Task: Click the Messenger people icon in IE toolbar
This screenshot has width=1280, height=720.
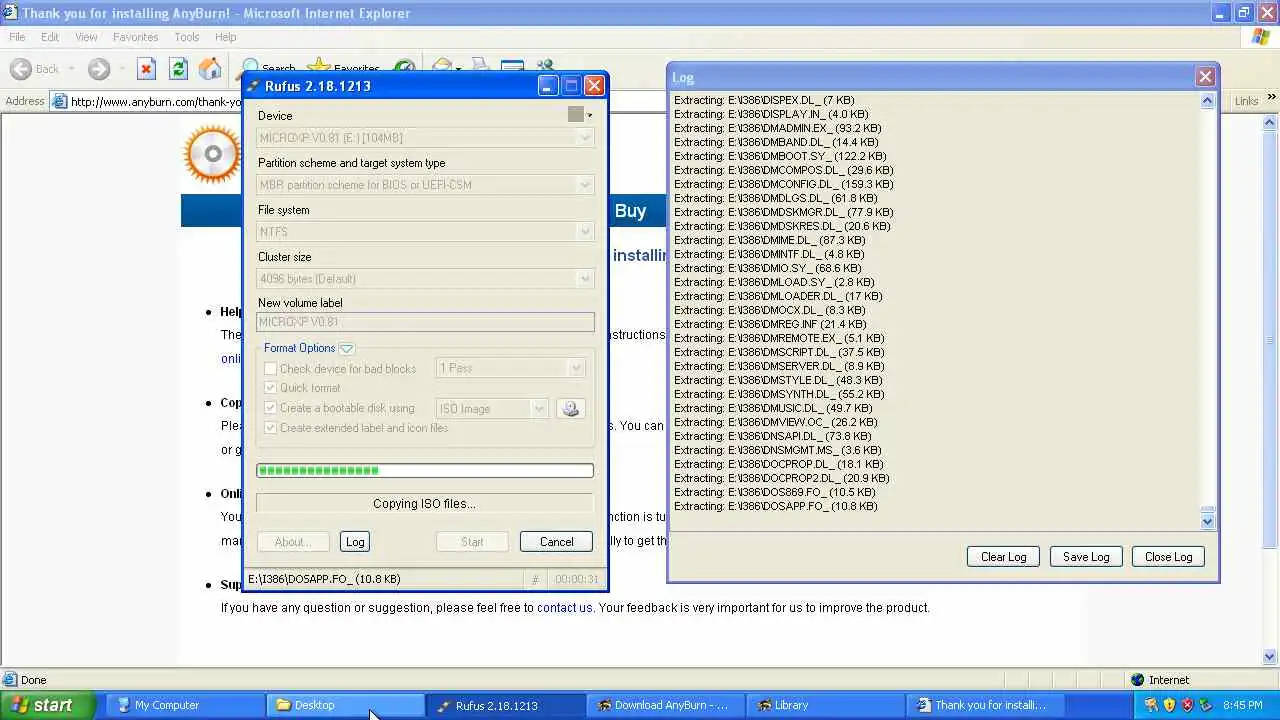Action: coord(546,66)
